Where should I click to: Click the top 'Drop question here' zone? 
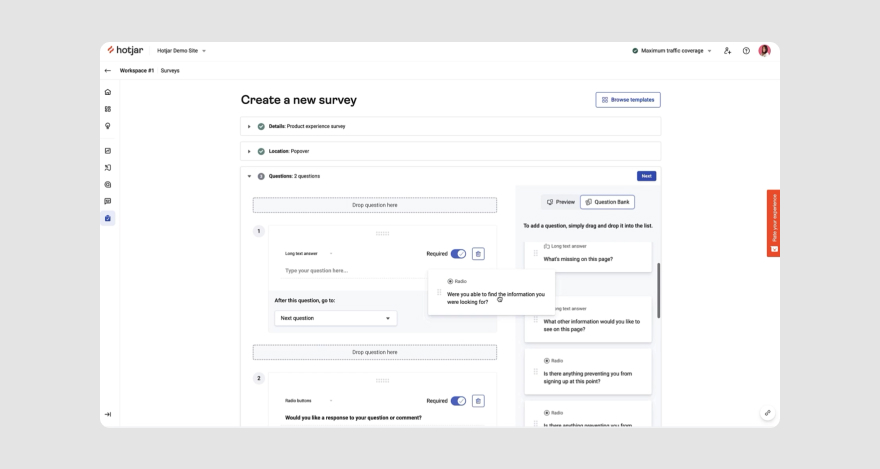pyautogui.click(x=374, y=205)
